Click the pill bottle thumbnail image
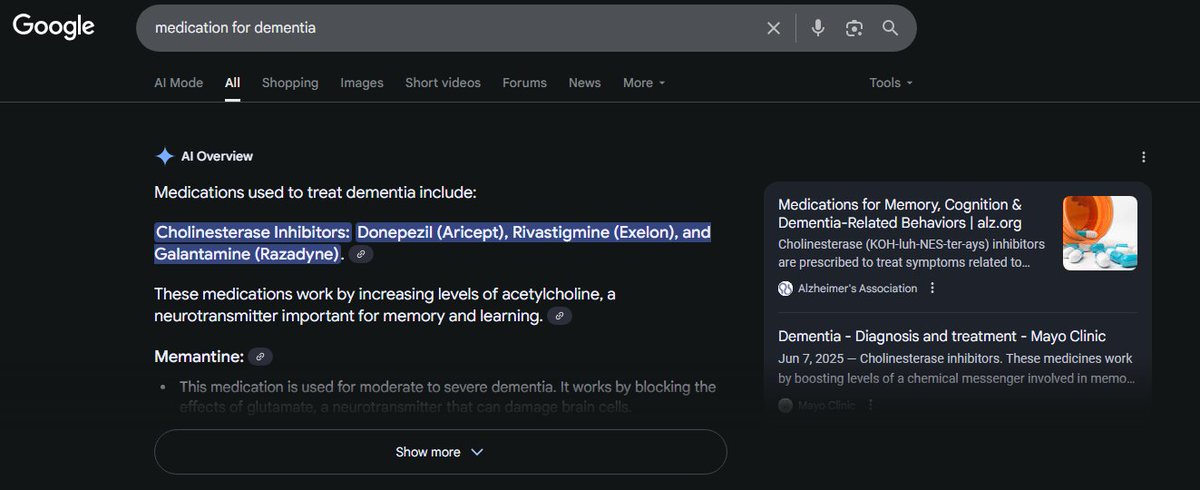 tap(1100, 233)
